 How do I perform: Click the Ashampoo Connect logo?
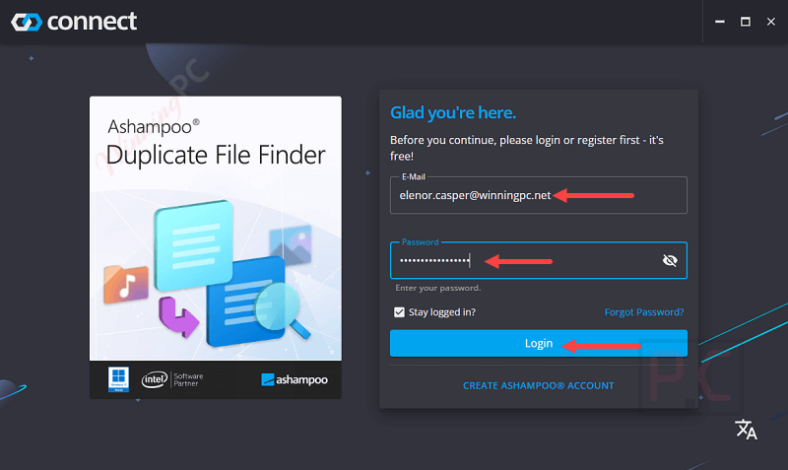pyautogui.click(x=74, y=22)
